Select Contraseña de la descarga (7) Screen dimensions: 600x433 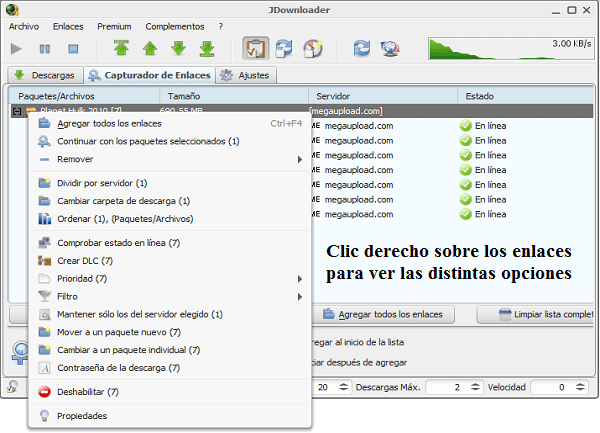pos(170,368)
